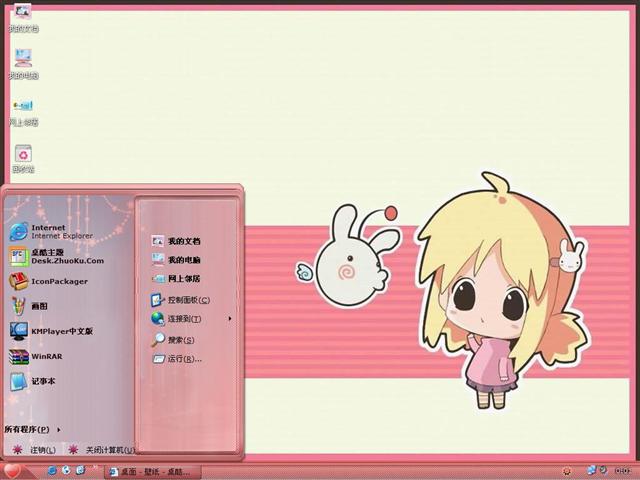This screenshot has height=480, width=640.
Task: Expand 所有程序(P) all programs list
Action: pos(33,429)
